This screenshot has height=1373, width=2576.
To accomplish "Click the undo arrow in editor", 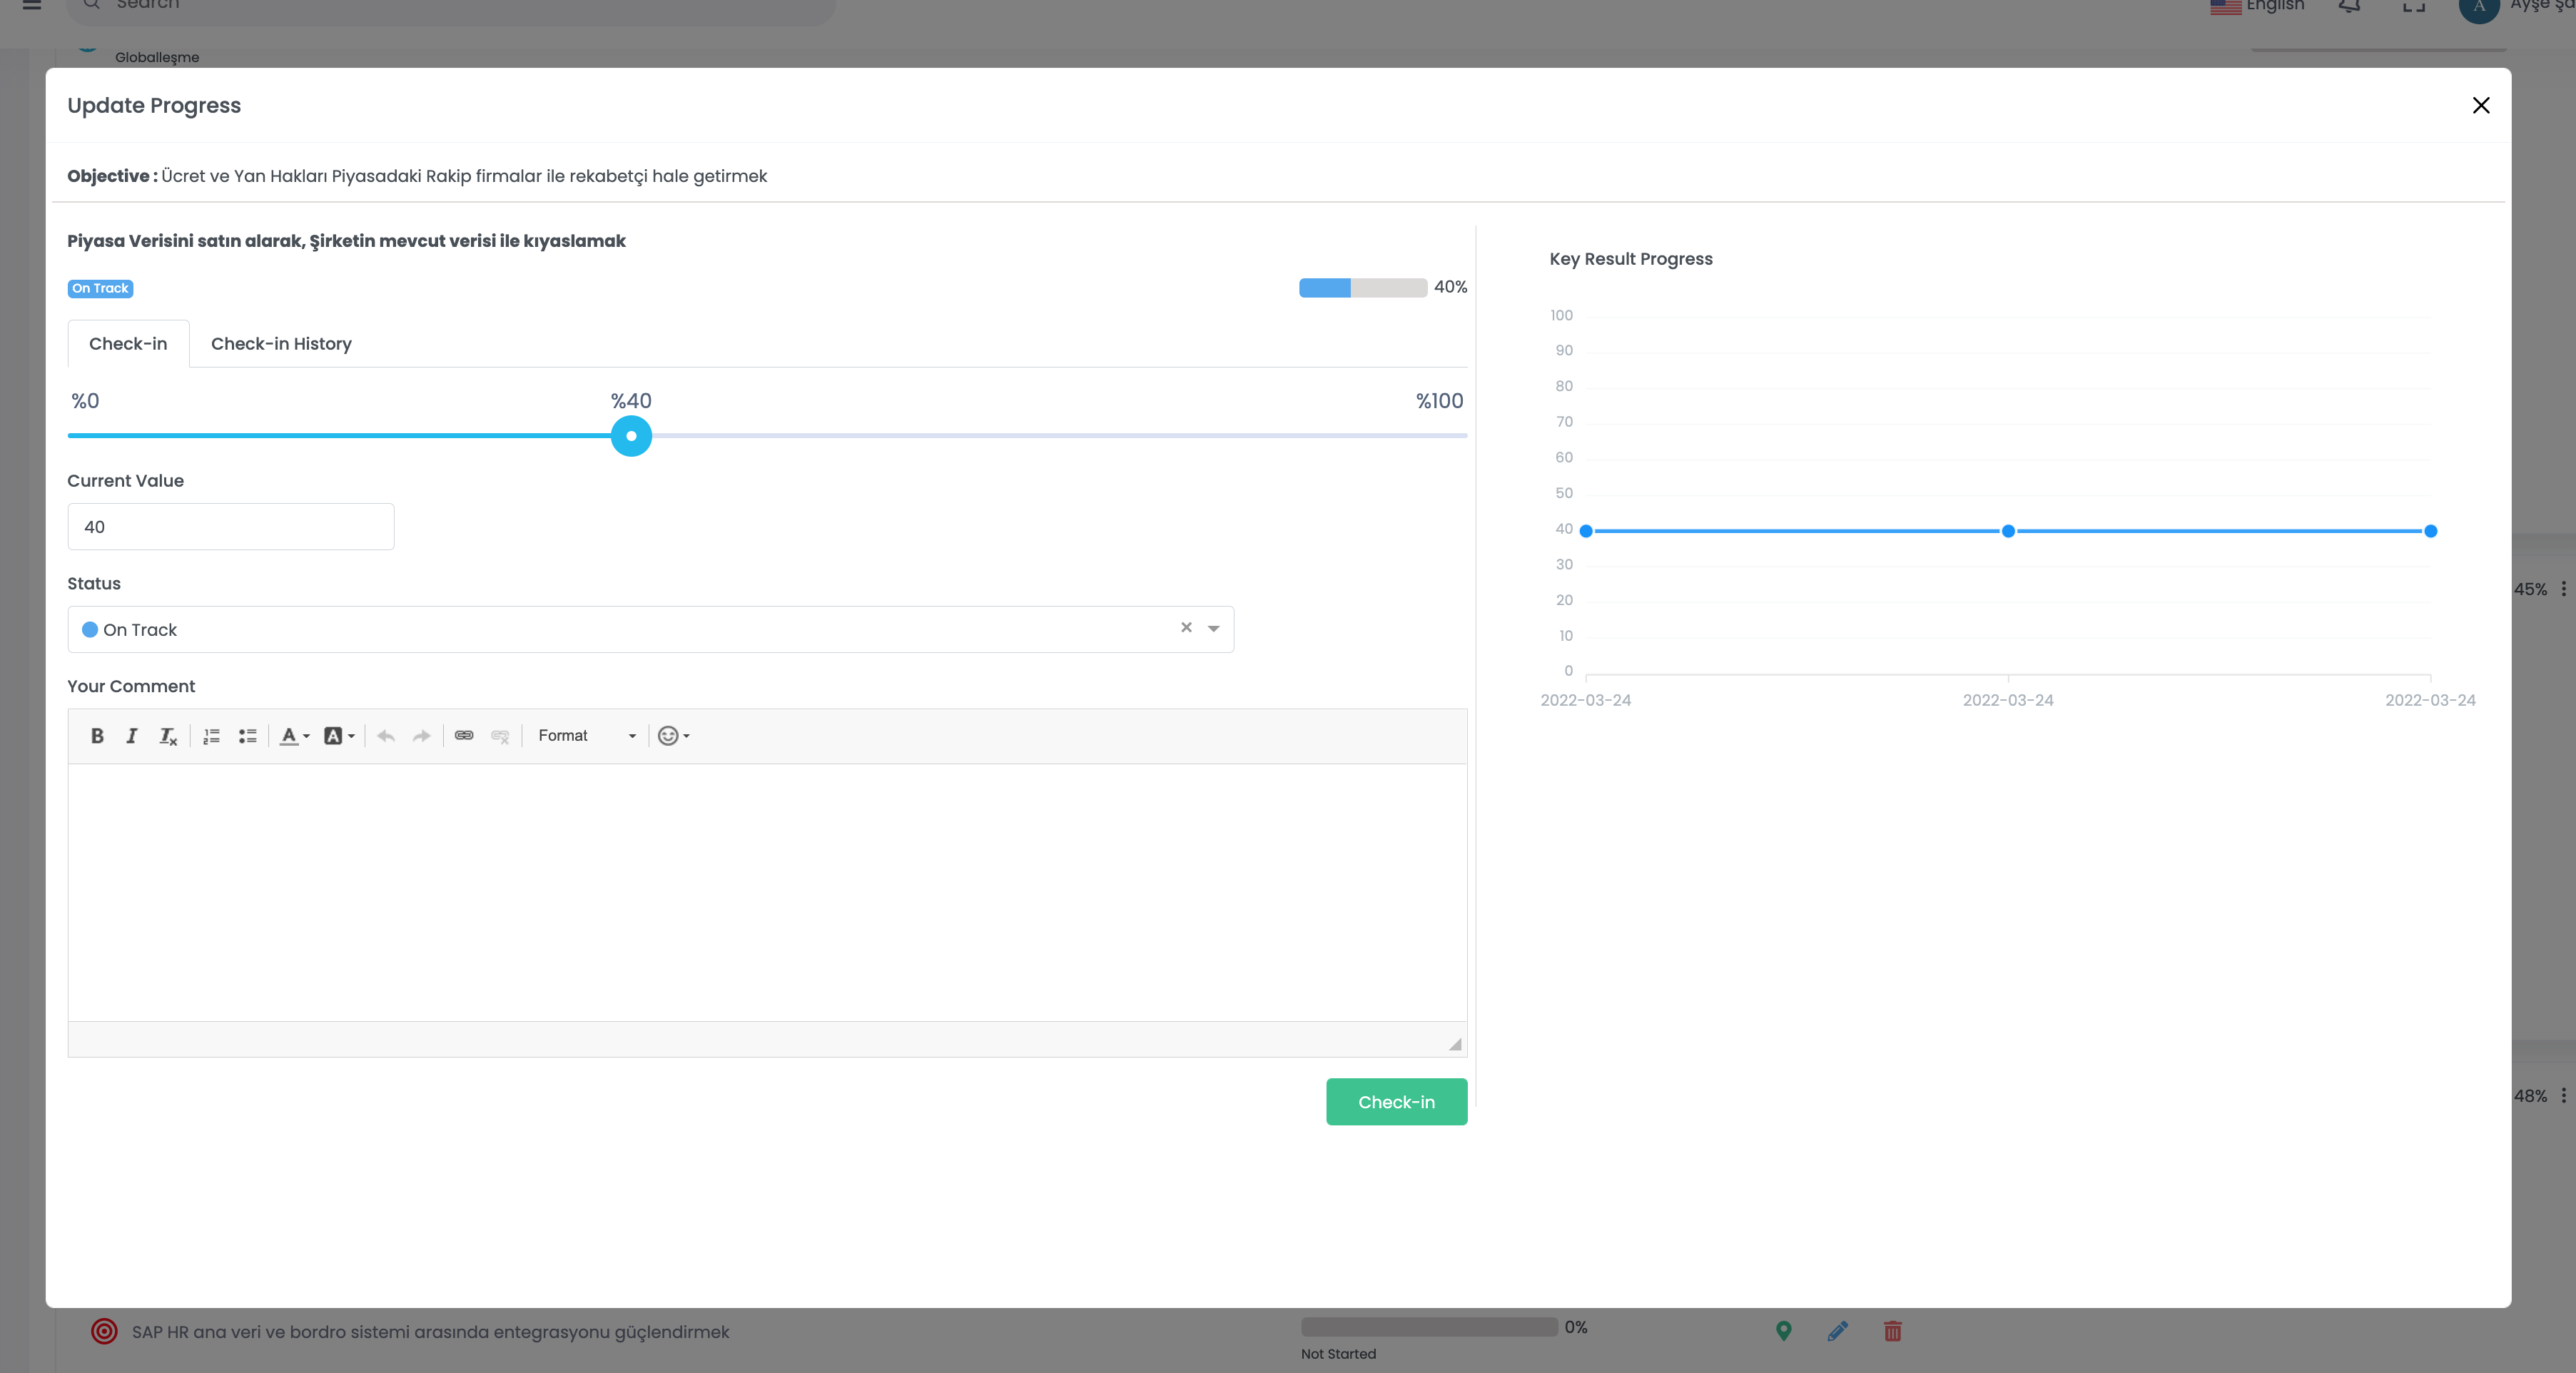I will pyautogui.click(x=386, y=736).
